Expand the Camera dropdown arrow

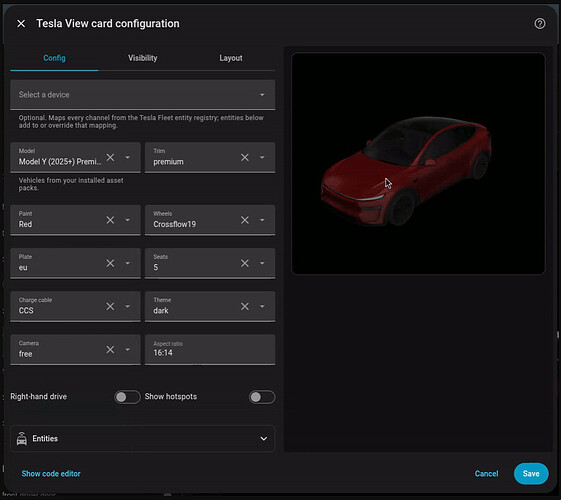pos(127,349)
